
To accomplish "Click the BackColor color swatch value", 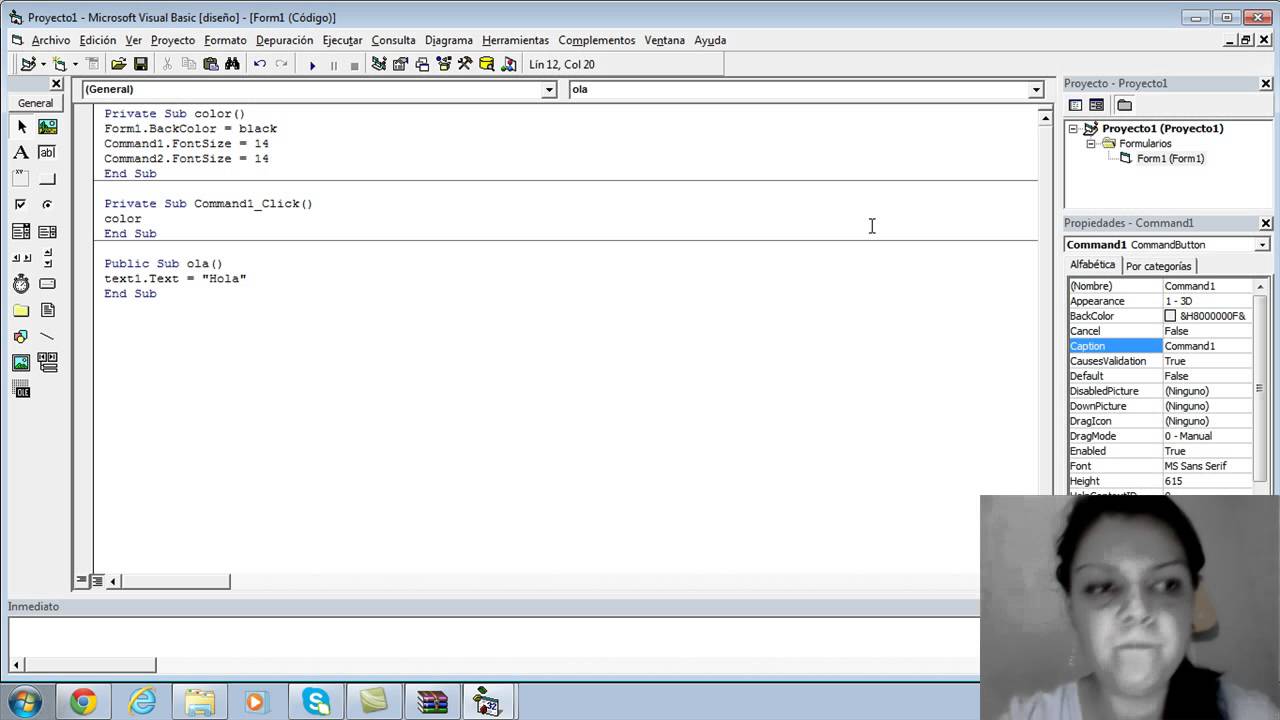I will (x=1170, y=316).
